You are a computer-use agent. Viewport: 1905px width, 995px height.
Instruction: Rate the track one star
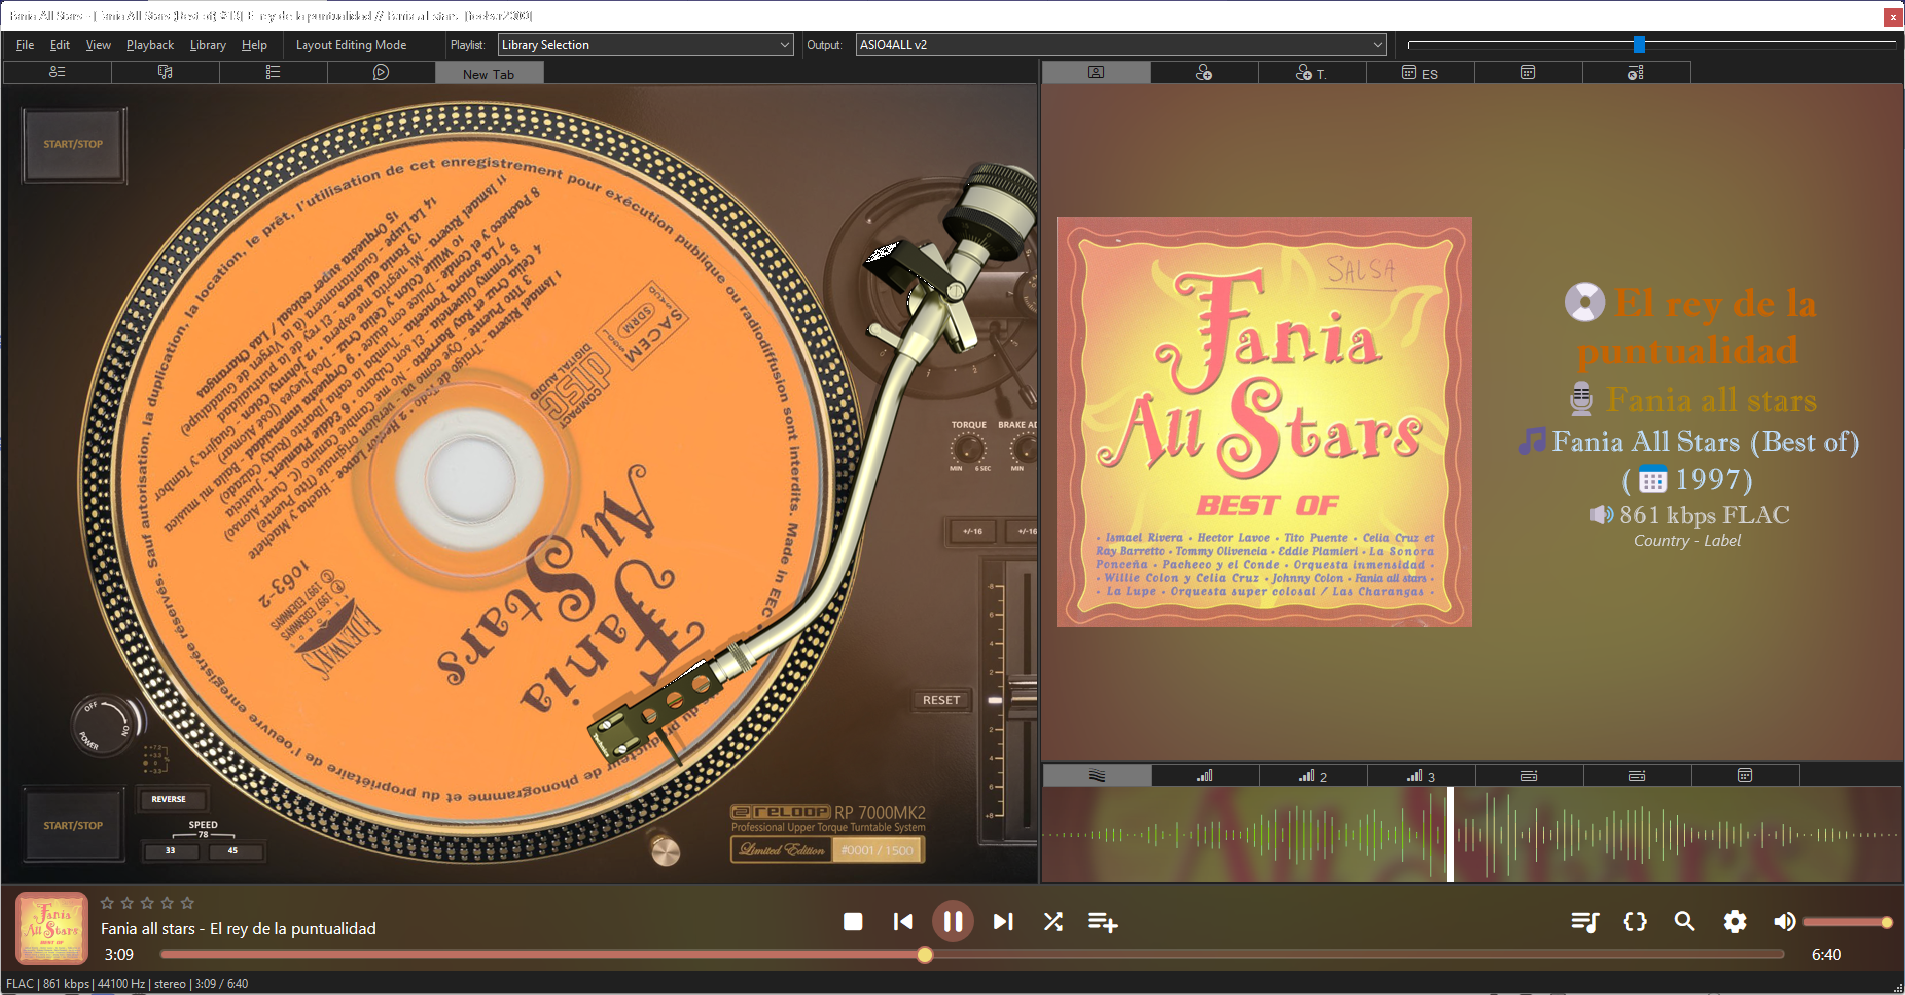[x=107, y=902]
